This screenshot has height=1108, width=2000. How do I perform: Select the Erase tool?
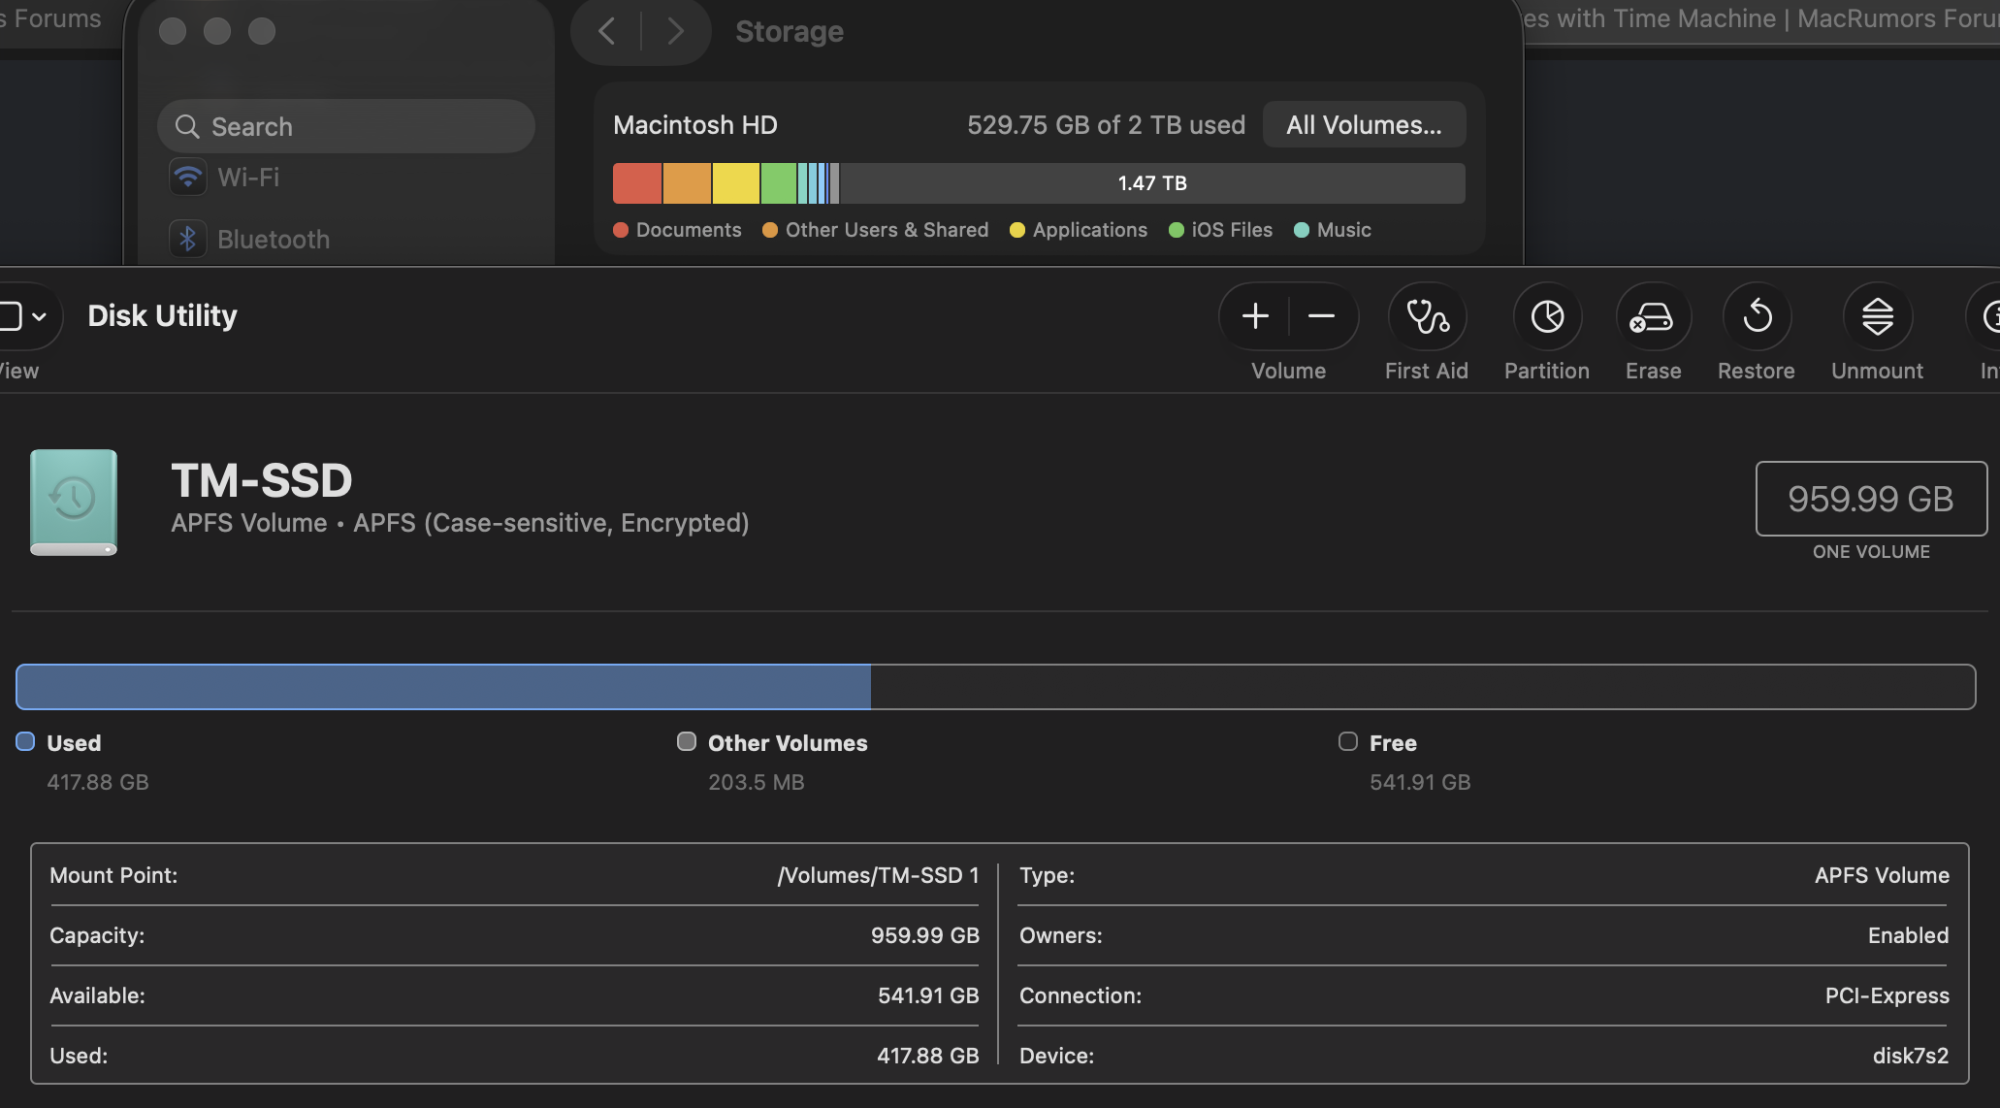pyautogui.click(x=1653, y=318)
